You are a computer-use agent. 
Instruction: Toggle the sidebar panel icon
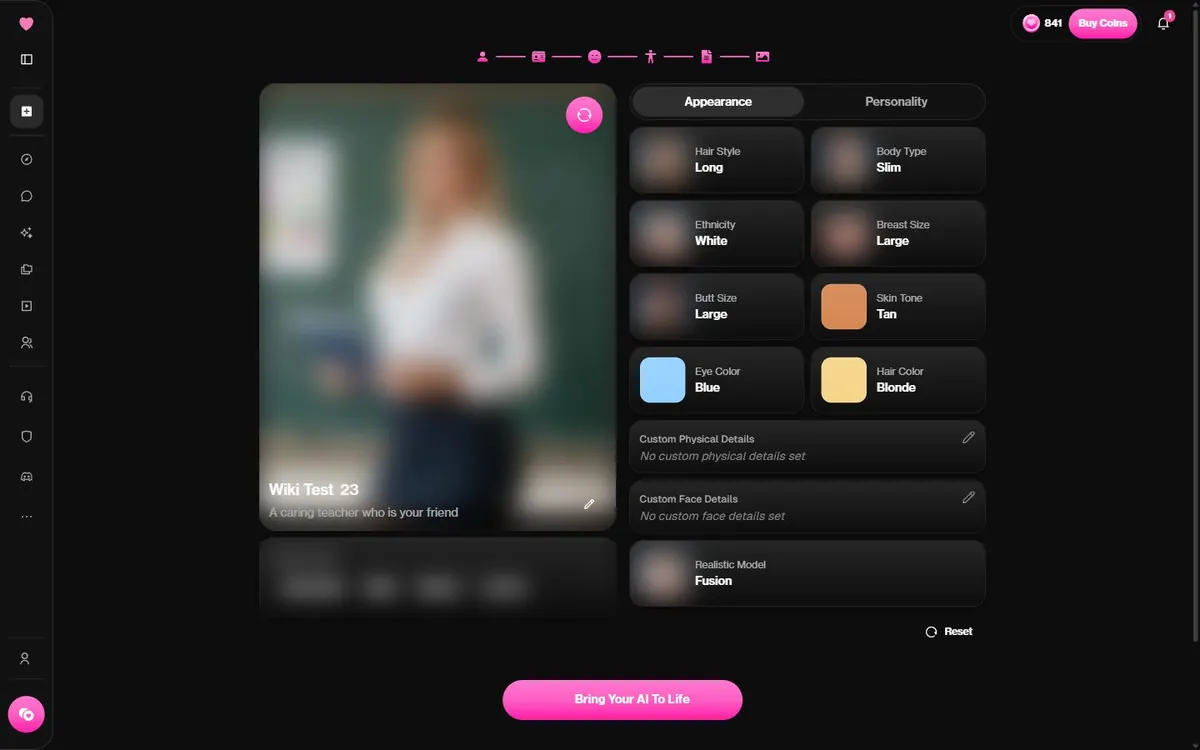[26, 59]
